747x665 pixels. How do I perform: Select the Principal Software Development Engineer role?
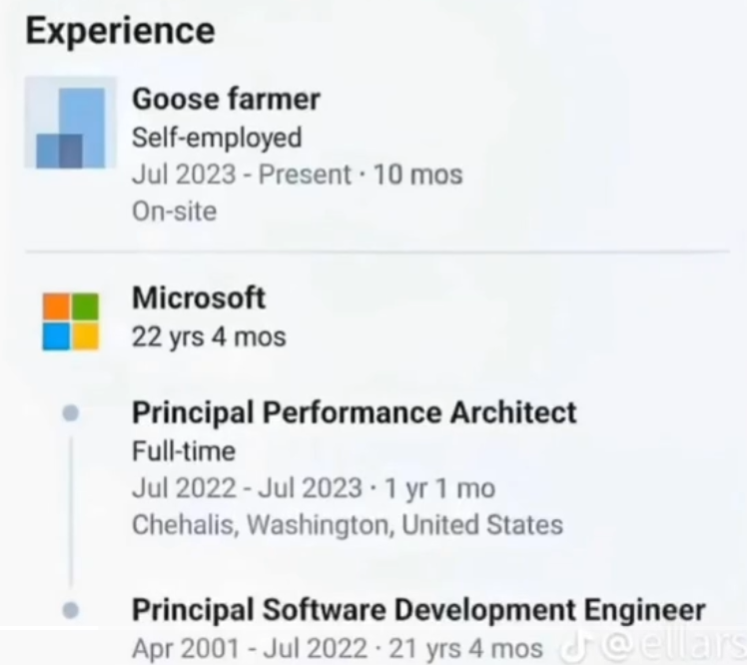pos(418,610)
